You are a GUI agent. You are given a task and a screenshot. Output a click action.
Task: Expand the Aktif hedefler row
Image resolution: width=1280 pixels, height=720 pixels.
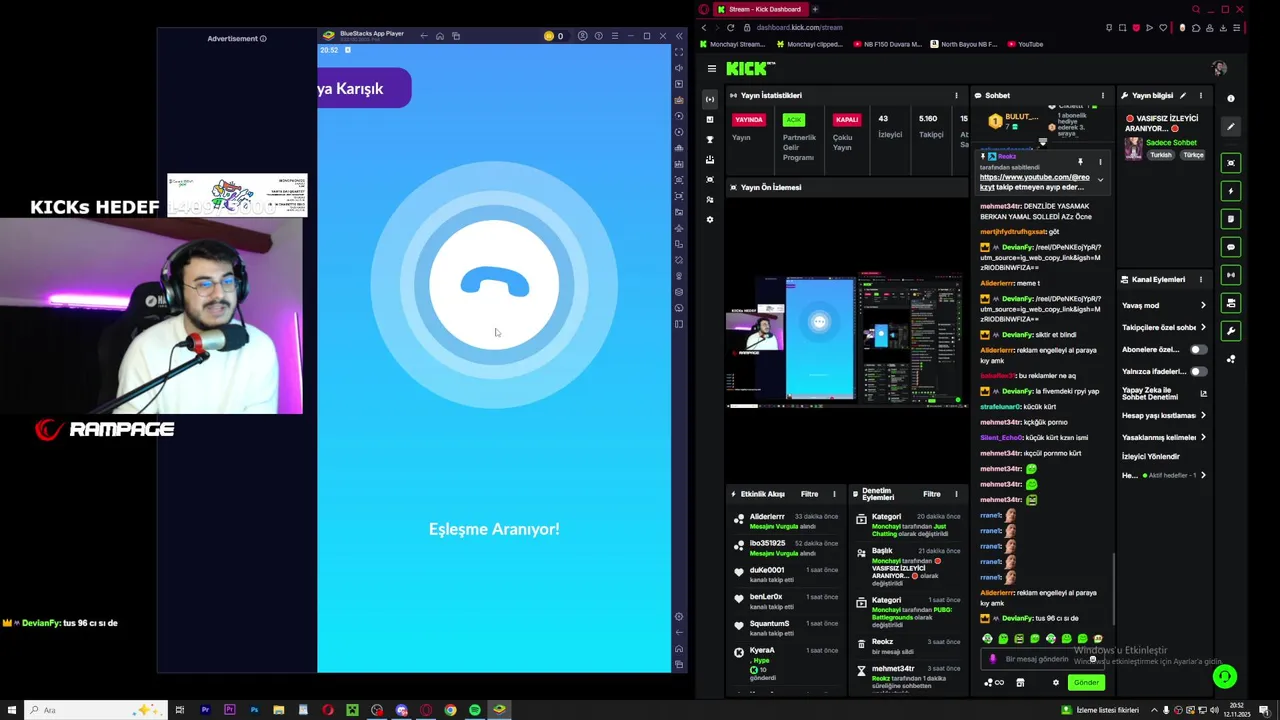[x=1163, y=476]
